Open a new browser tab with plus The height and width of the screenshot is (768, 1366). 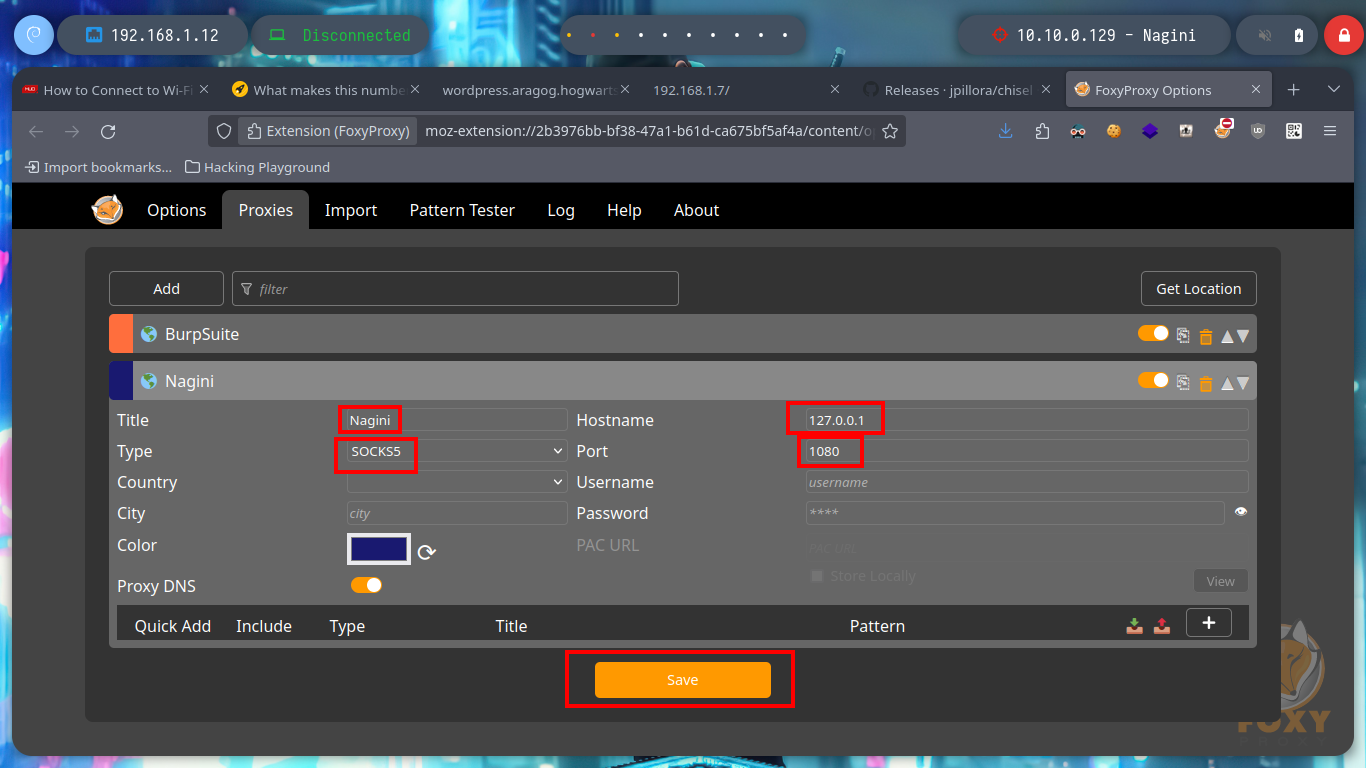1294,90
